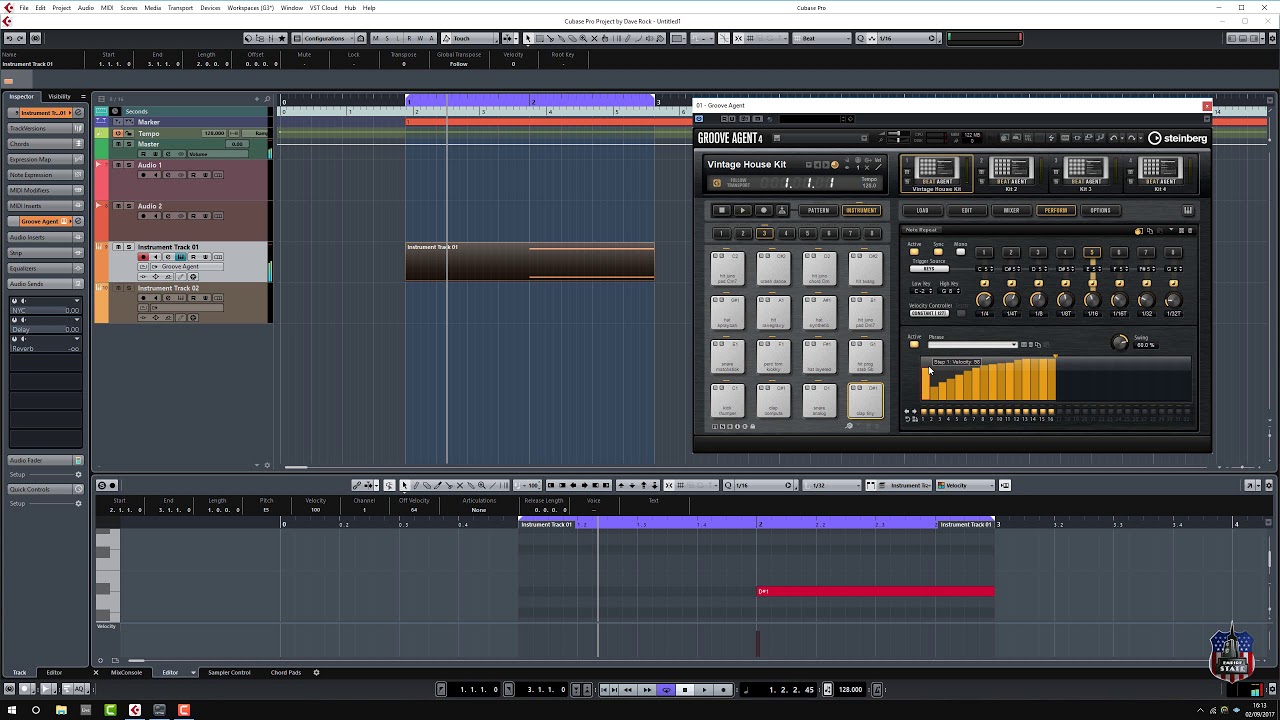1280x720 pixels.
Task: Open Windows Start button
Action: click(x=10, y=710)
